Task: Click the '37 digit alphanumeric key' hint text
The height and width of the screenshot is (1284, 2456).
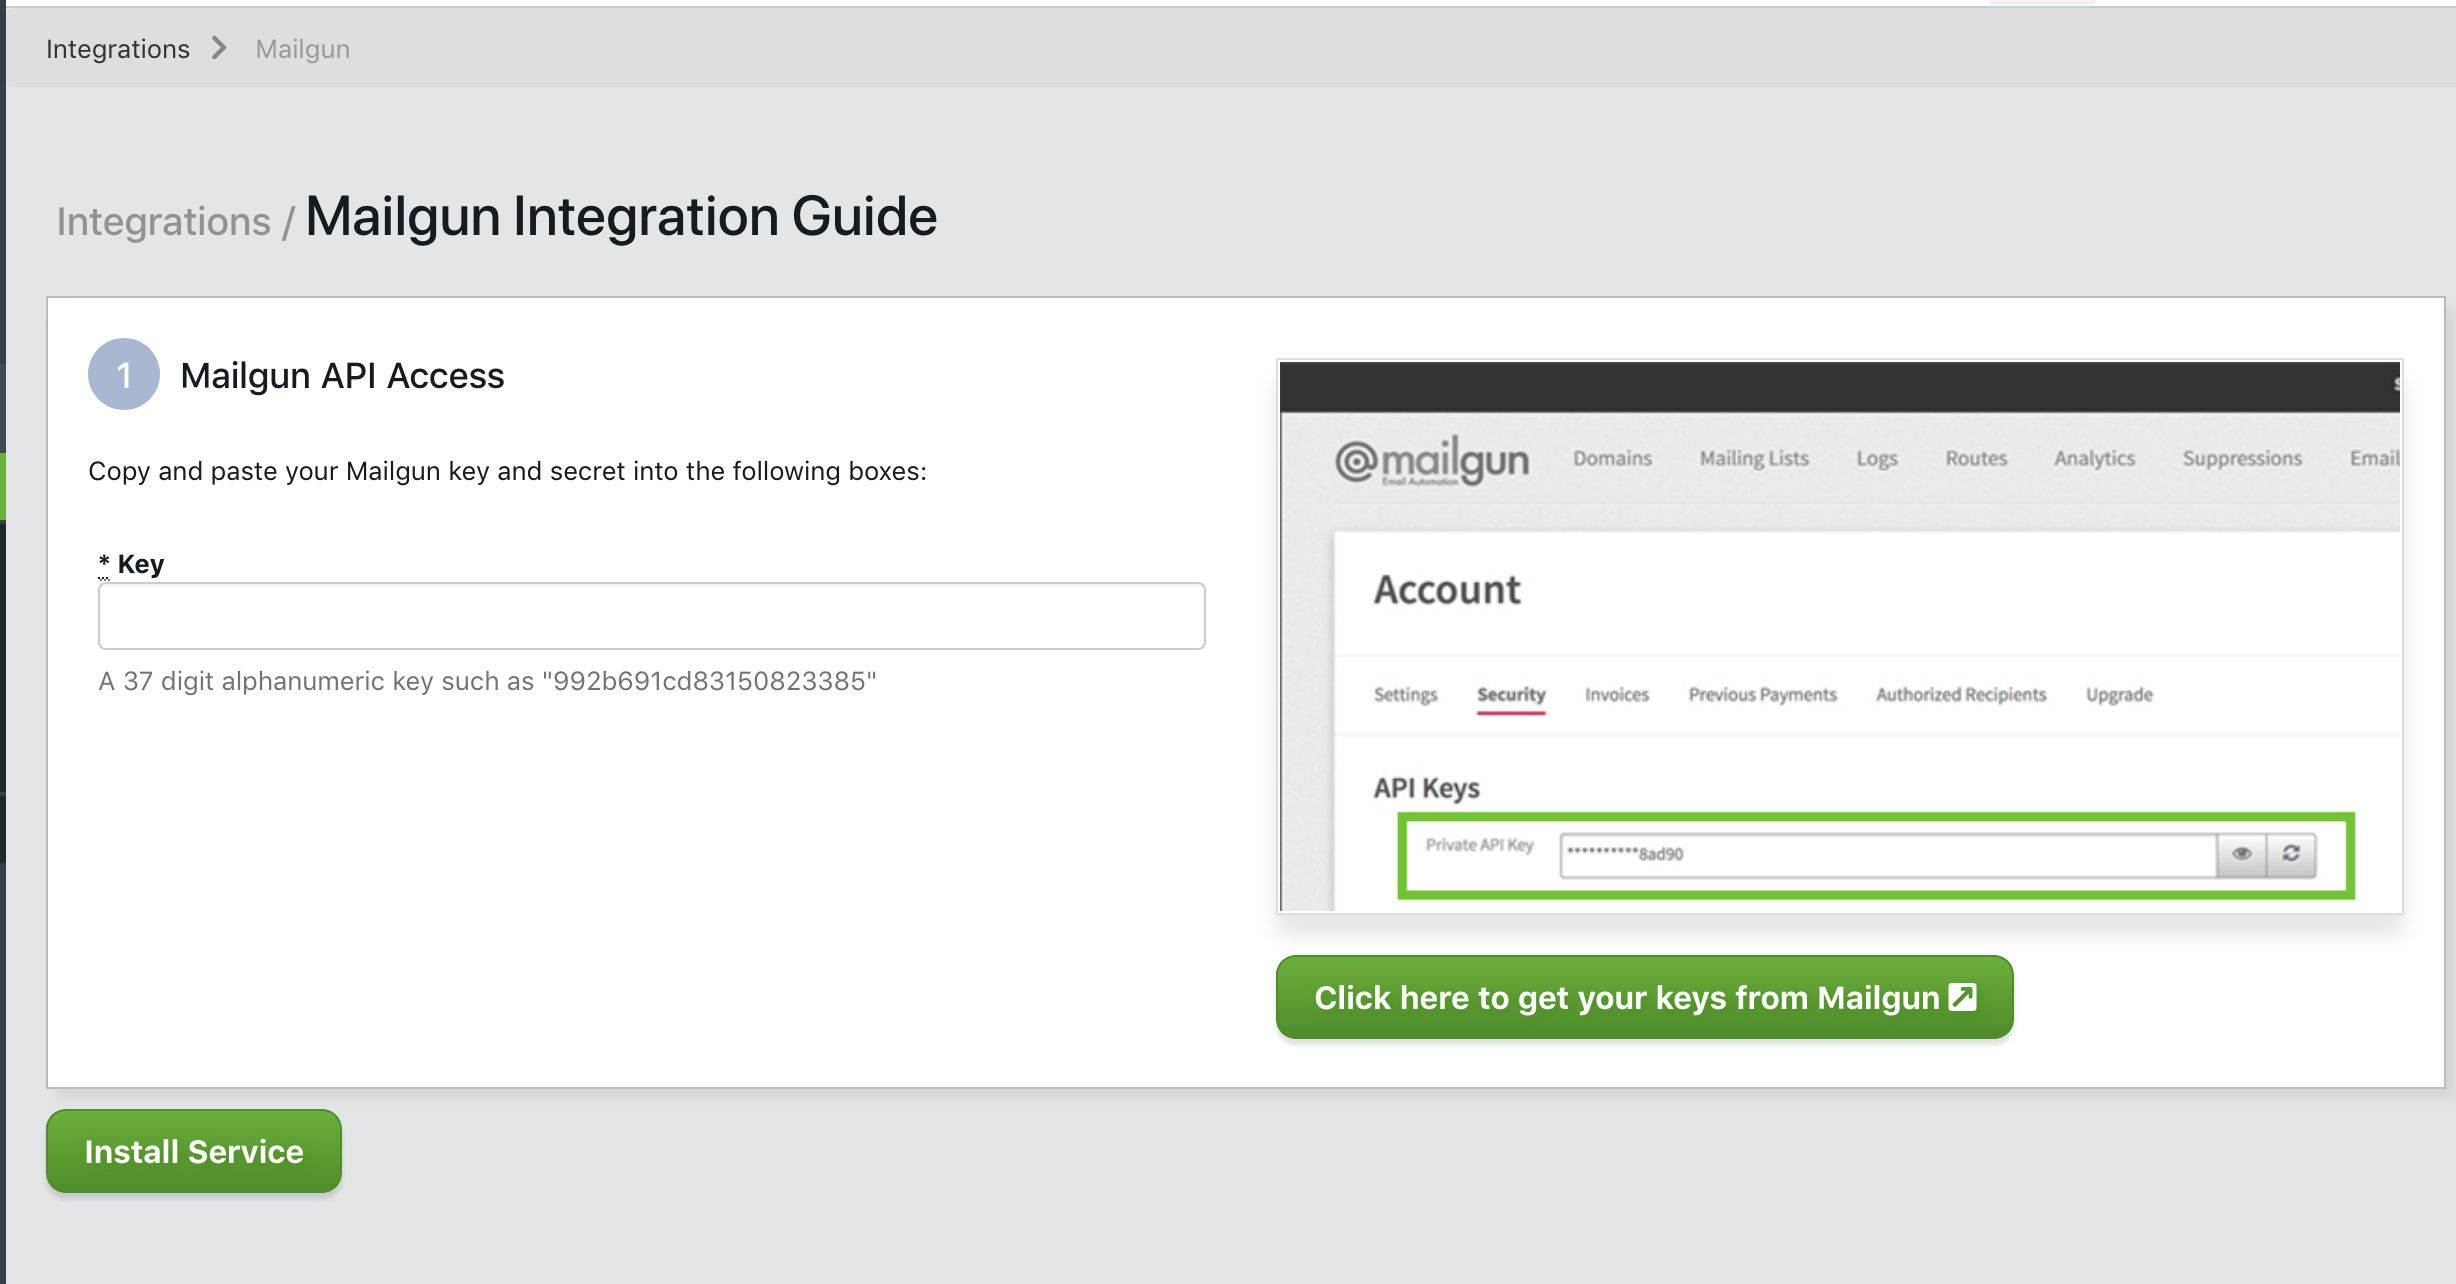Action: [x=487, y=681]
